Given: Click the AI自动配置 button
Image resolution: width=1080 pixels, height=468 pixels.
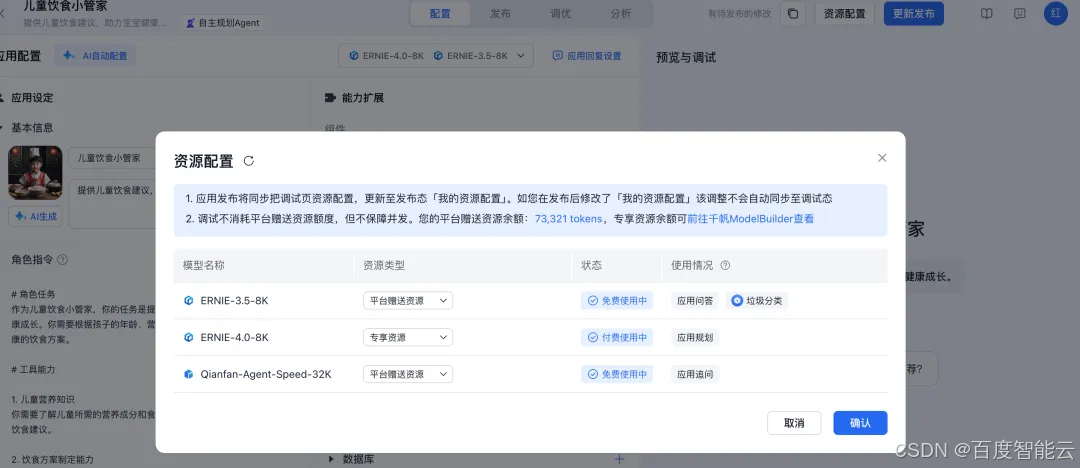Looking at the screenshot, I should (96, 57).
